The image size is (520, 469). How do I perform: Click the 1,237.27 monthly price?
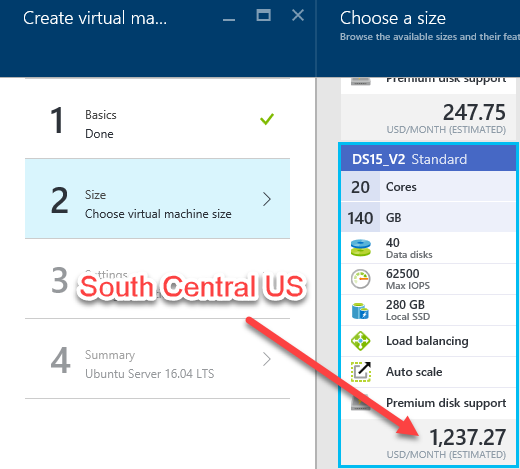coord(467,437)
